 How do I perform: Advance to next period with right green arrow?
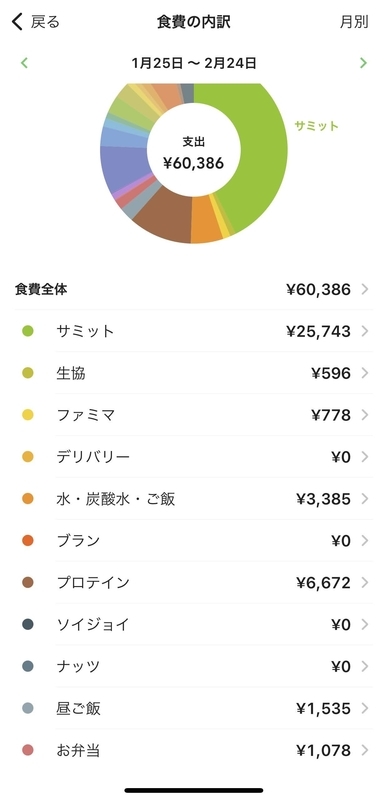pyautogui.click(x=363, y=63)
